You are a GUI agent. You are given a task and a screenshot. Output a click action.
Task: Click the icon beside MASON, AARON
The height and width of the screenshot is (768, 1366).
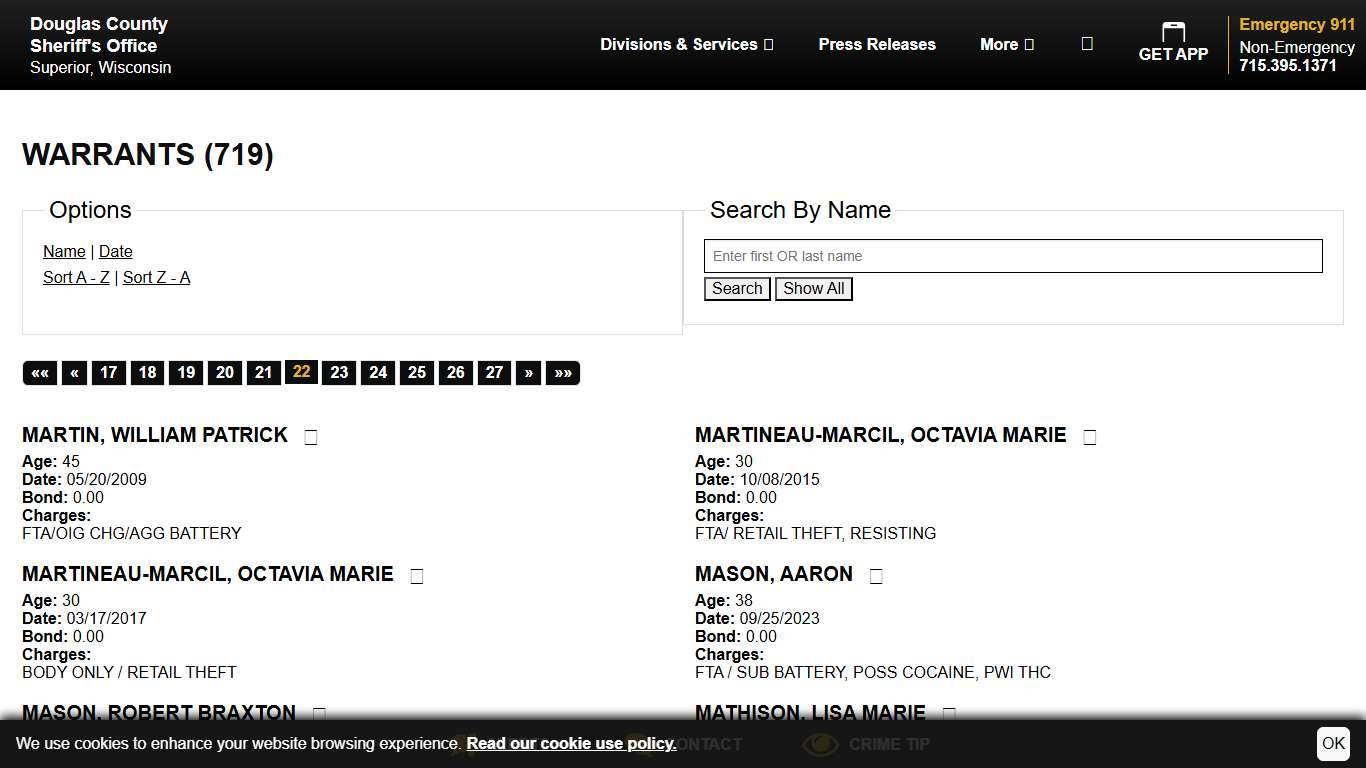tap(876, 576)
